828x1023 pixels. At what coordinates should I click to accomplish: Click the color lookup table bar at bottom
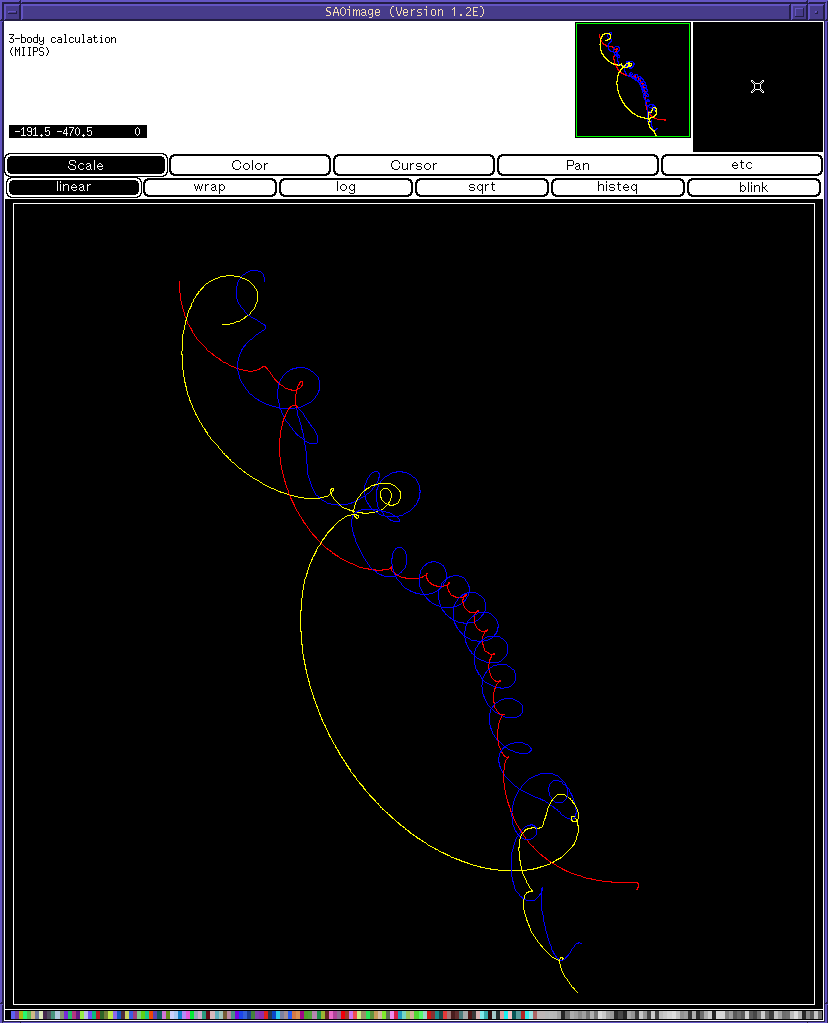coord(414,1013)
